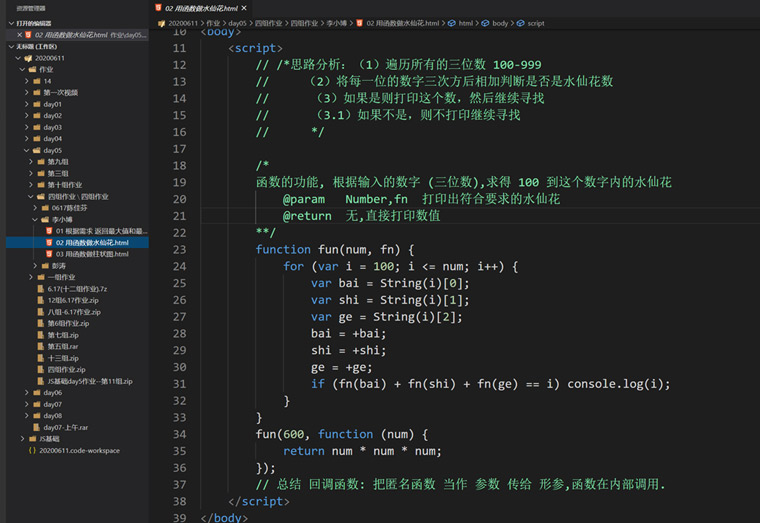Screen dimensions: 760x523
Task: Click archive icon of 6.17(十二组作业).7z
Action: (x=41, y=289)
